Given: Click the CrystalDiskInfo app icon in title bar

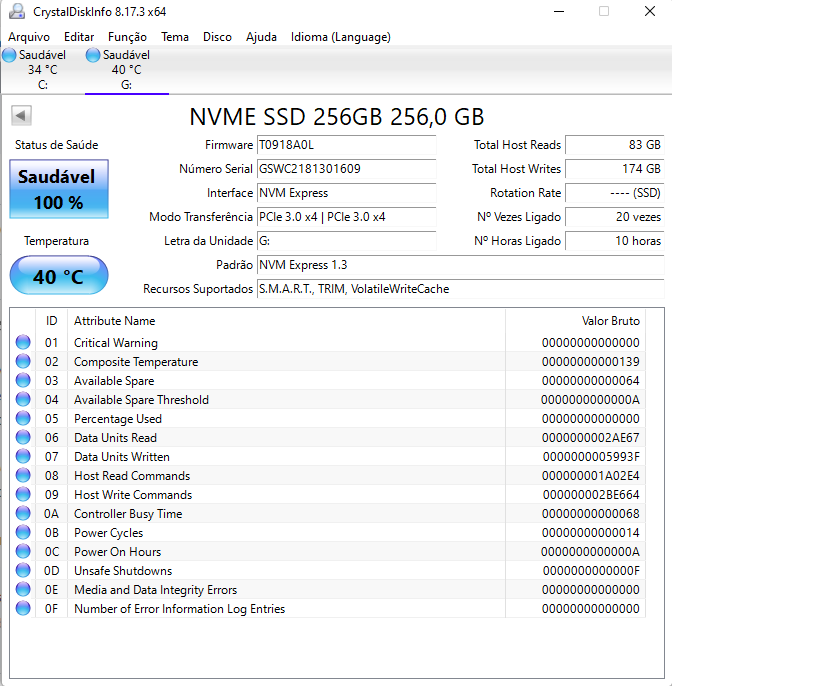Looking at the screenshot, I should pos(17,11).
